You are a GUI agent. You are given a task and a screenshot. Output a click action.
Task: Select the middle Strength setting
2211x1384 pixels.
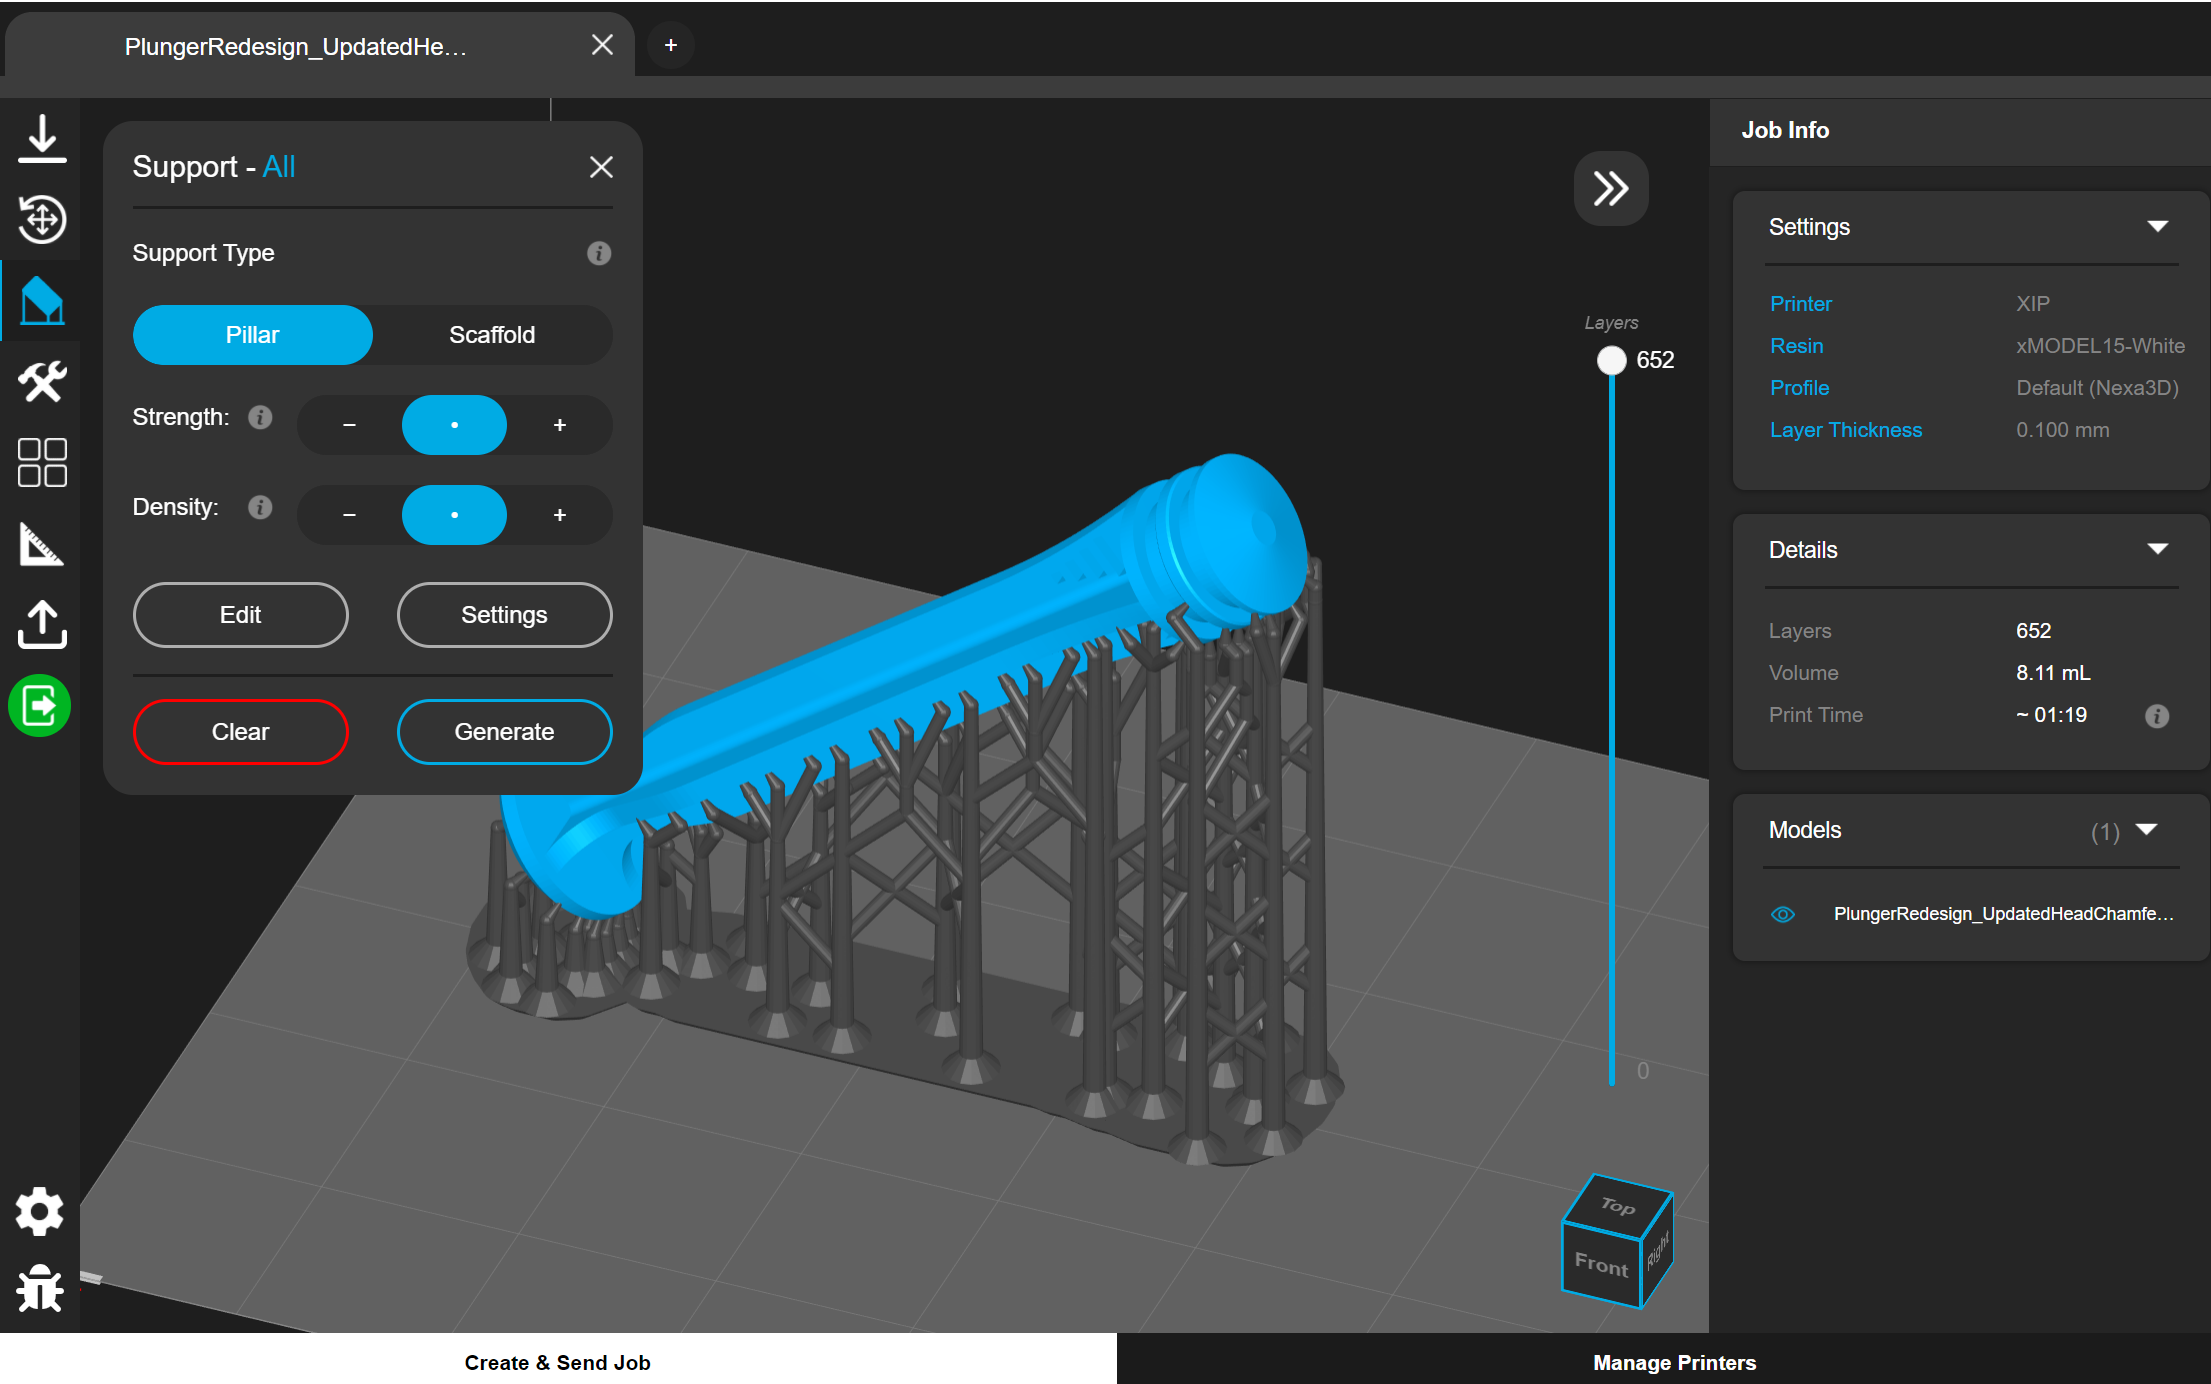pos(454,425)
